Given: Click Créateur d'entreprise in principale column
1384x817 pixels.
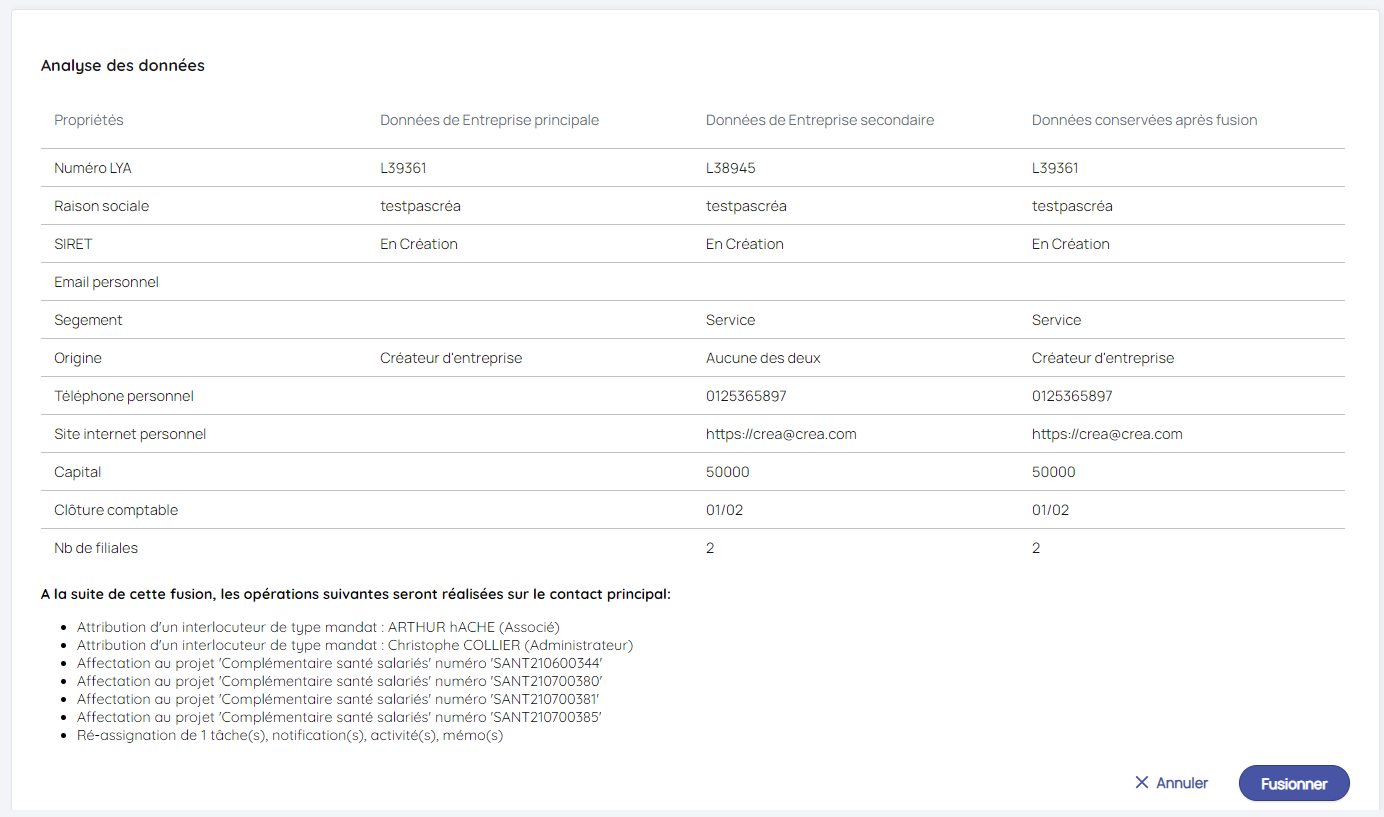Looking at the screenshot, I should click(x=451, y=358).
